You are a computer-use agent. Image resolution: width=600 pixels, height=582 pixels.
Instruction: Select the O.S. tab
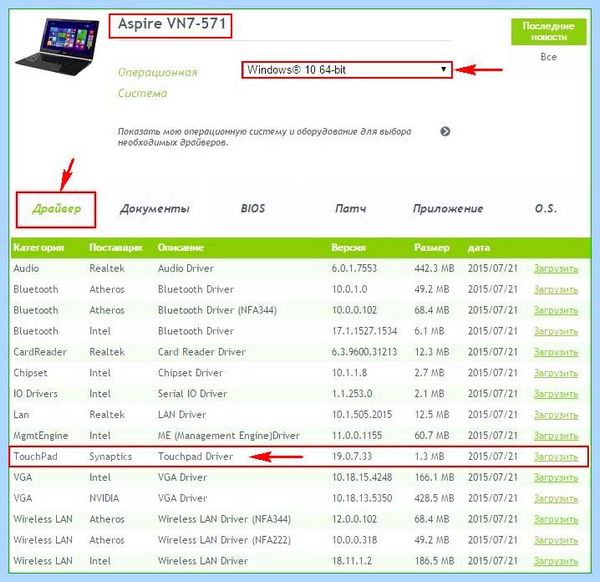pos(546,209)
